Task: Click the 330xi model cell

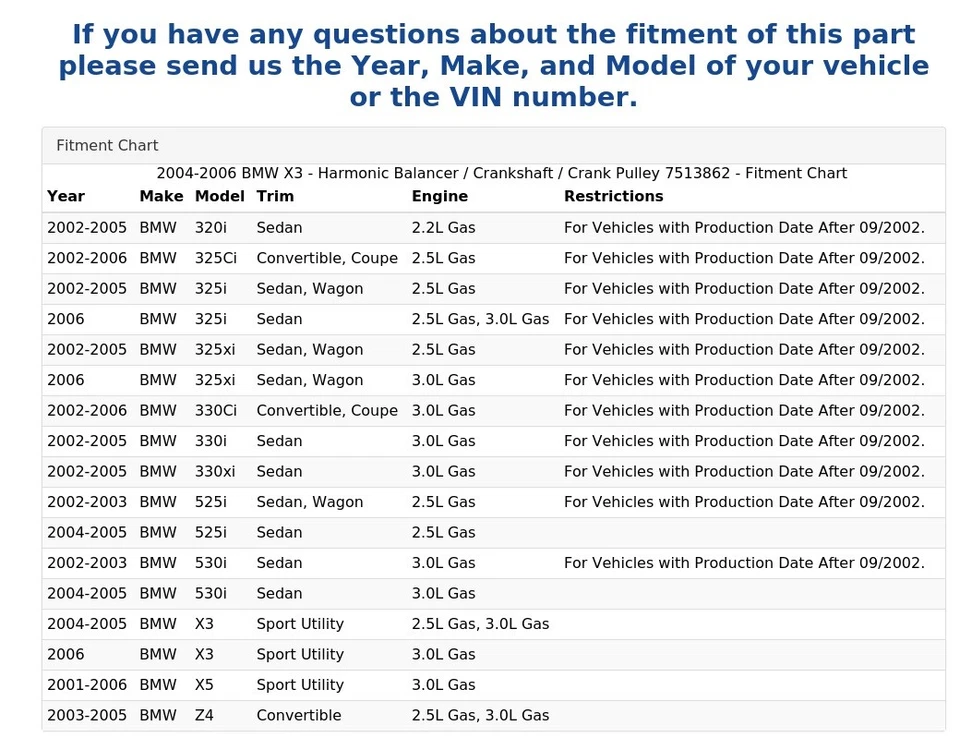Action: click(215, 472)
